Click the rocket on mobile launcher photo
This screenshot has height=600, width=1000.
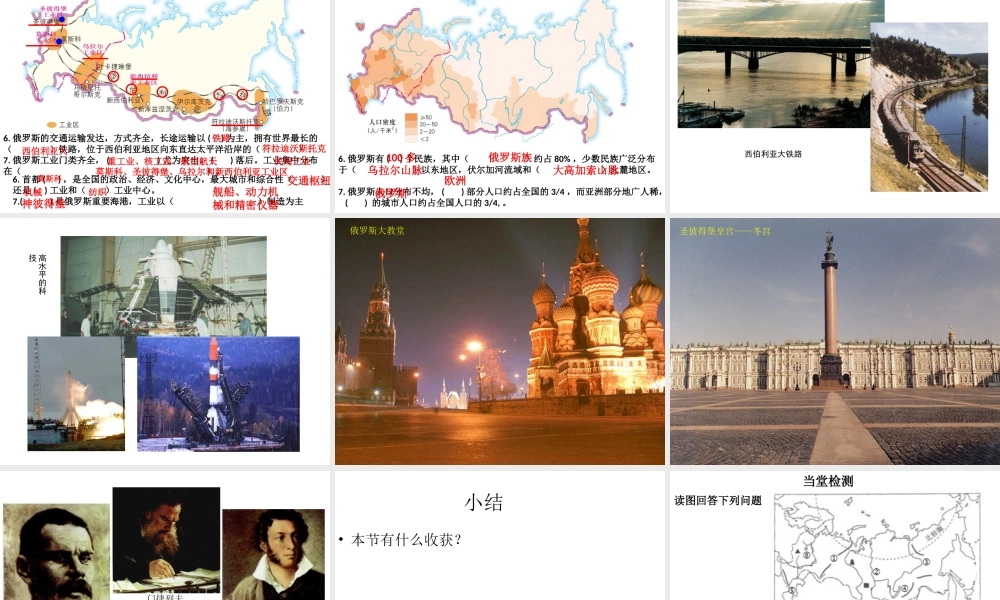click(x=218, y=394)
